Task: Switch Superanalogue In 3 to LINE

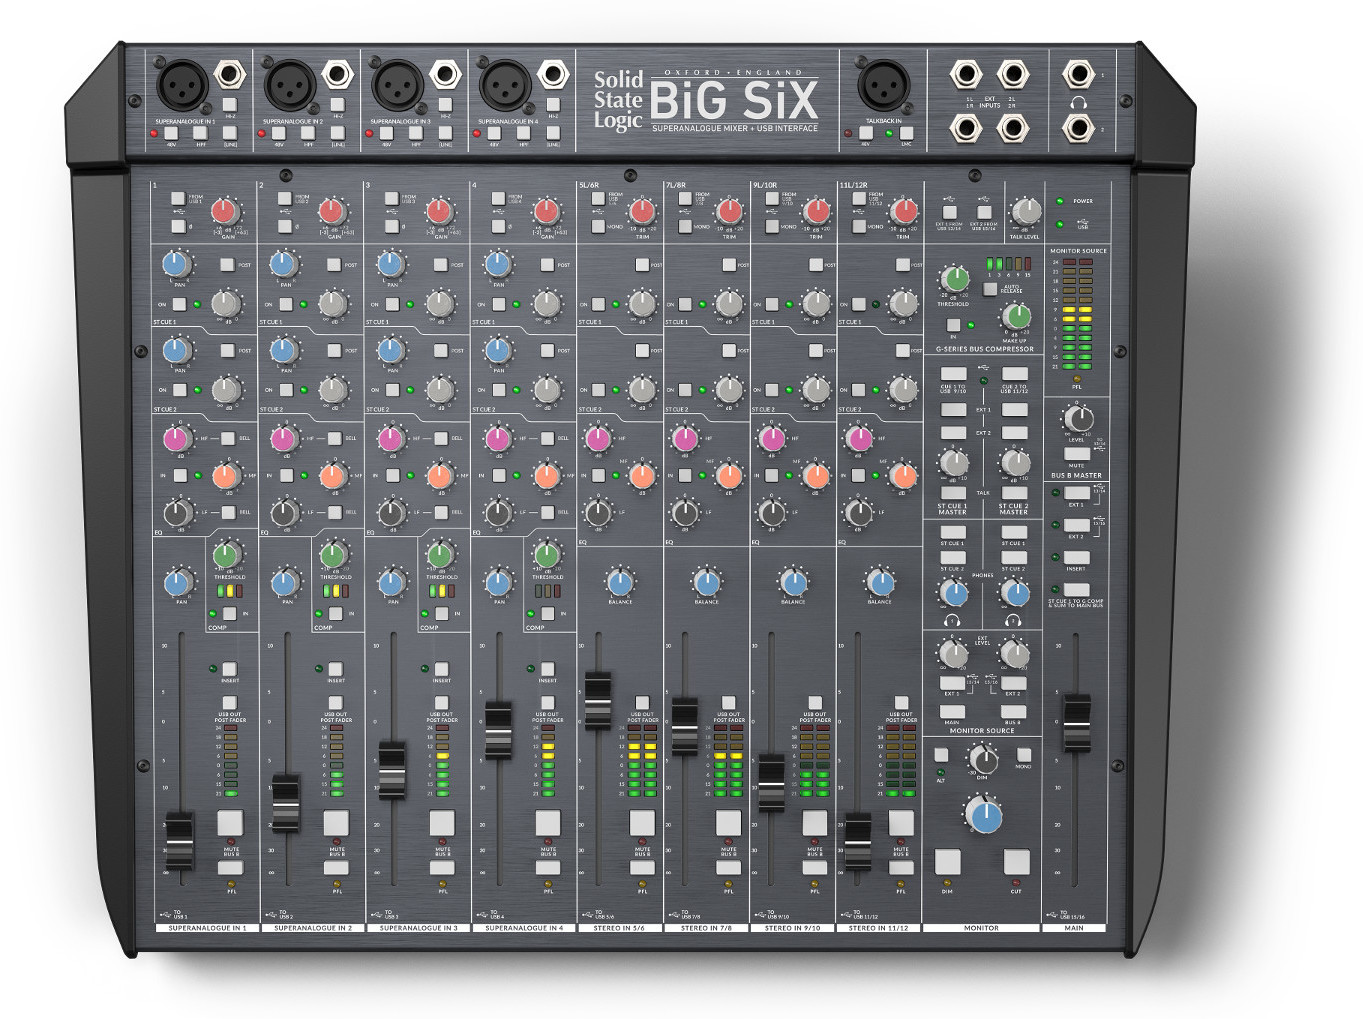Action: 445,133
